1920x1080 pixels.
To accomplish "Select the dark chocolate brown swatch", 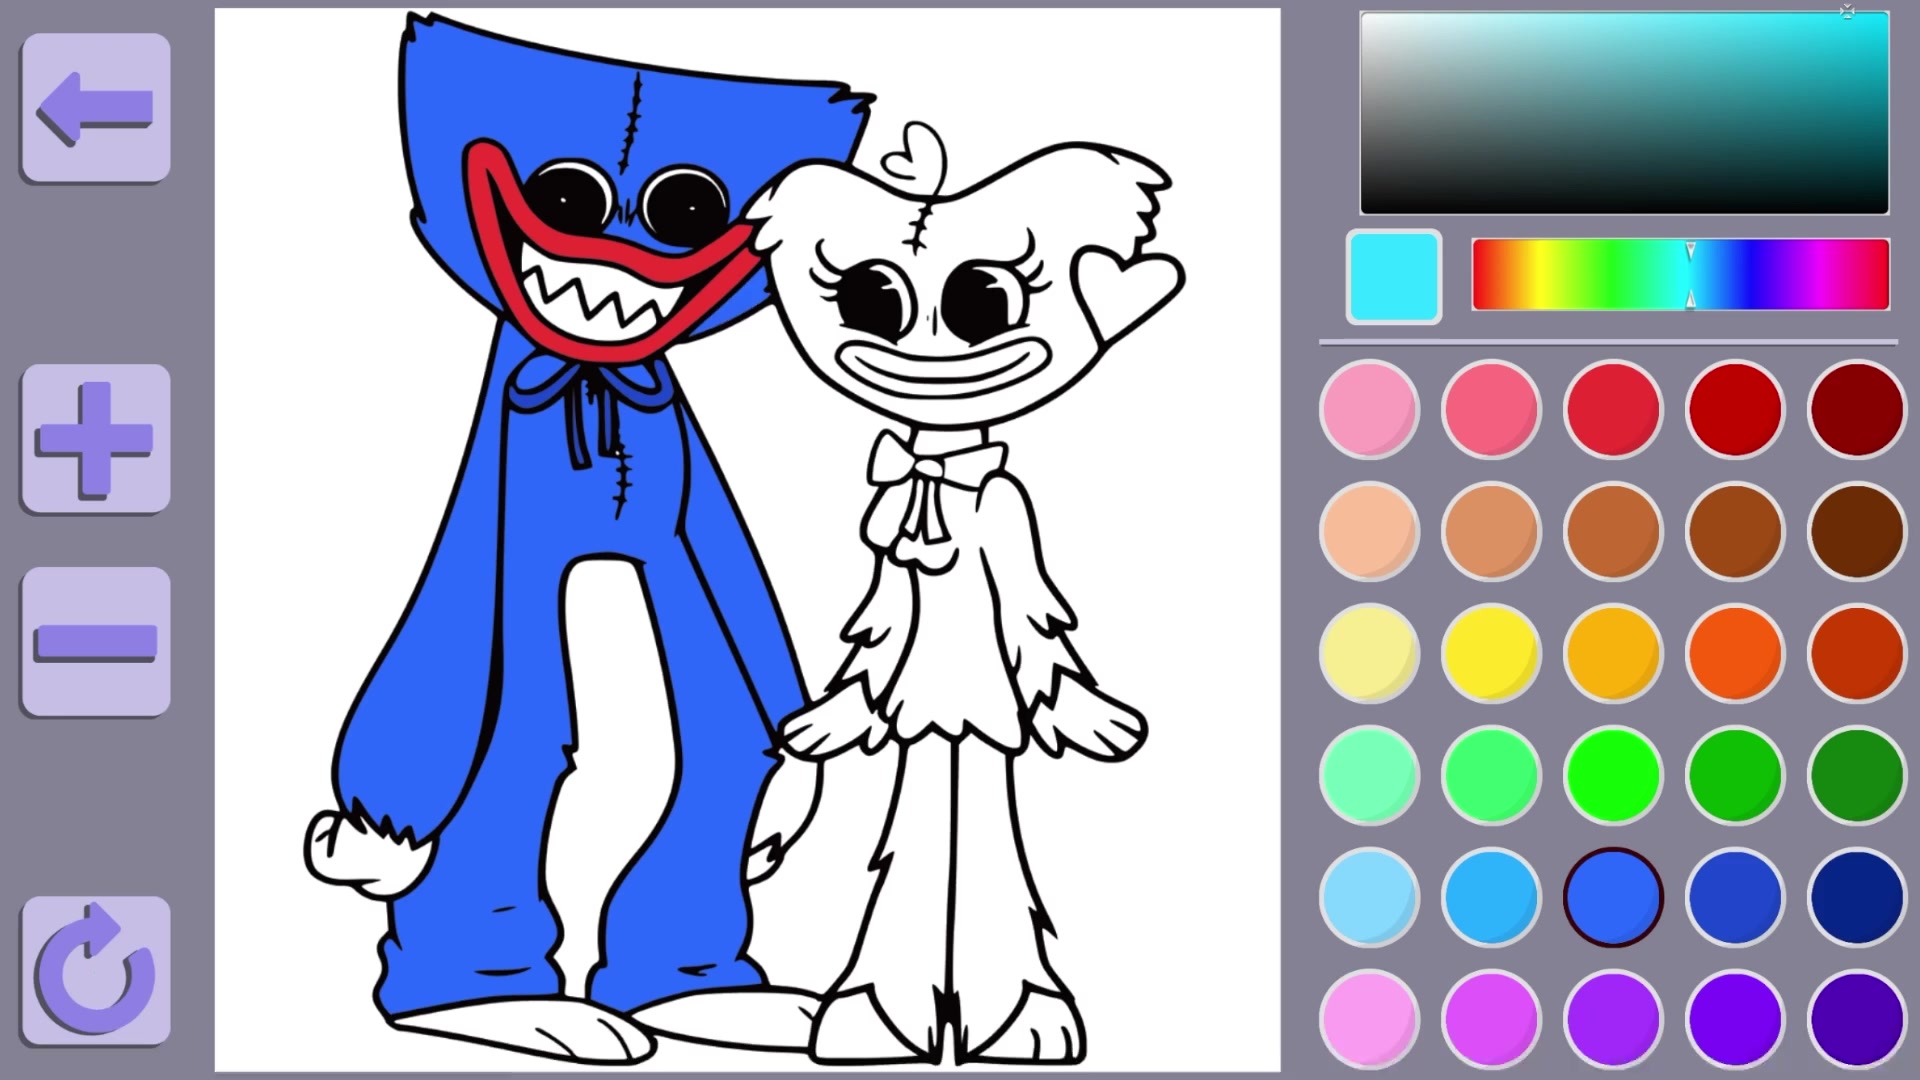I will [1857, 532].
